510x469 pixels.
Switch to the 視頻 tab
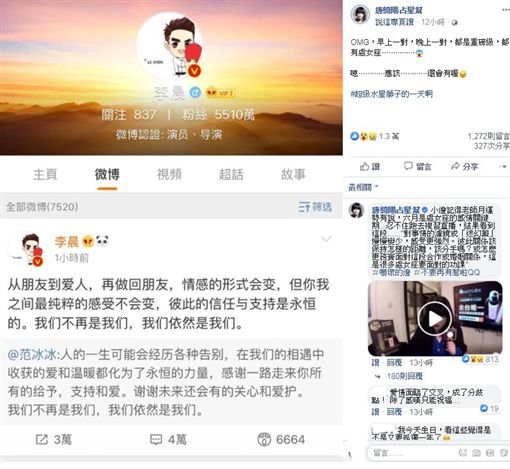(169, 174)
